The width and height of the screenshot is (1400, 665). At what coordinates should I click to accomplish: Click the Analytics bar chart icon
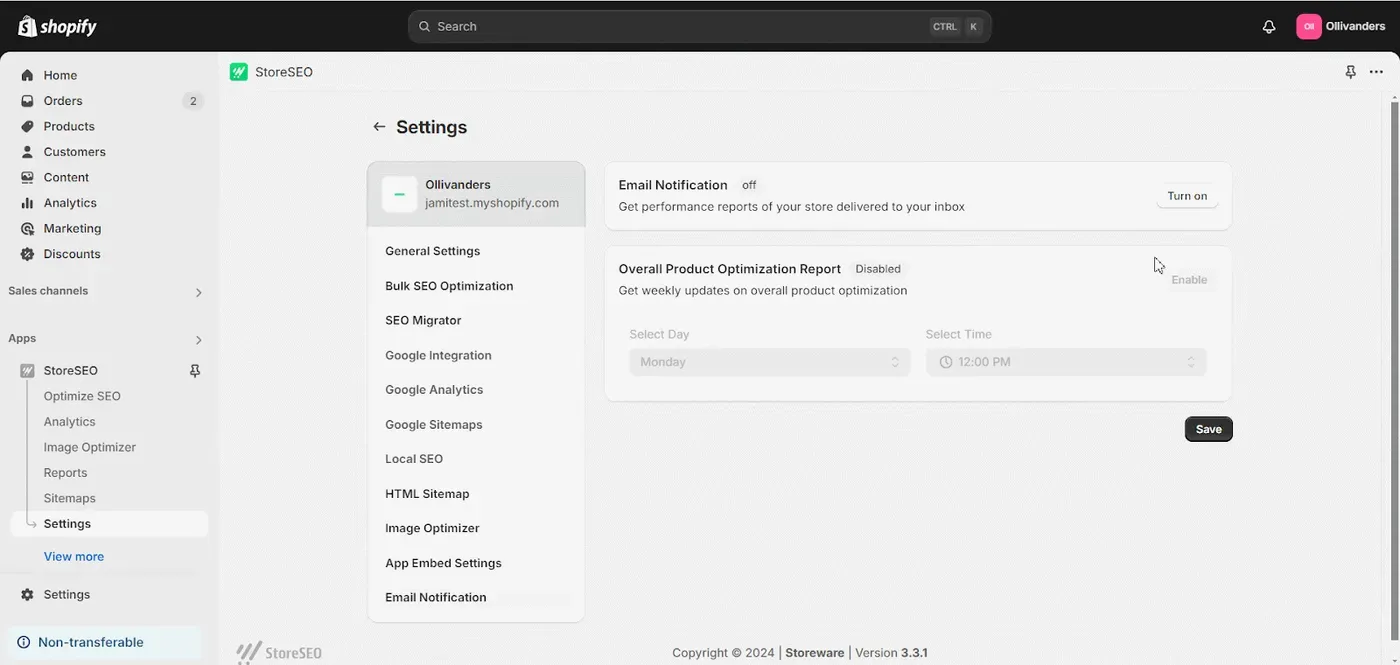click(27, 203)
